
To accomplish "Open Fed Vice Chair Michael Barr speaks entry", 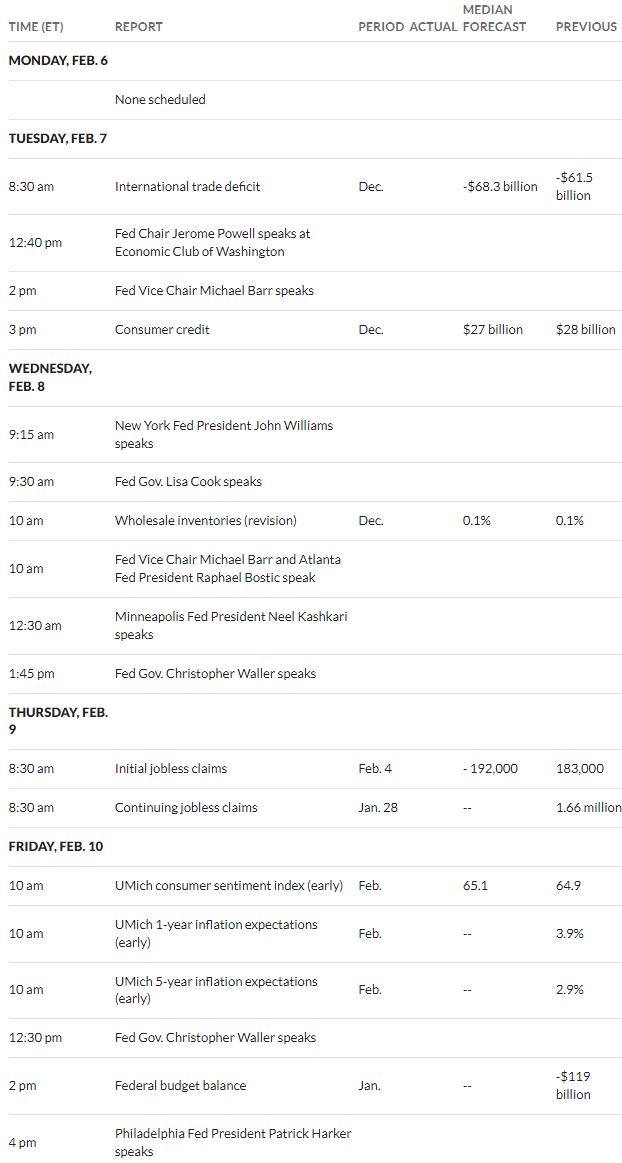I will click(214, 291).
